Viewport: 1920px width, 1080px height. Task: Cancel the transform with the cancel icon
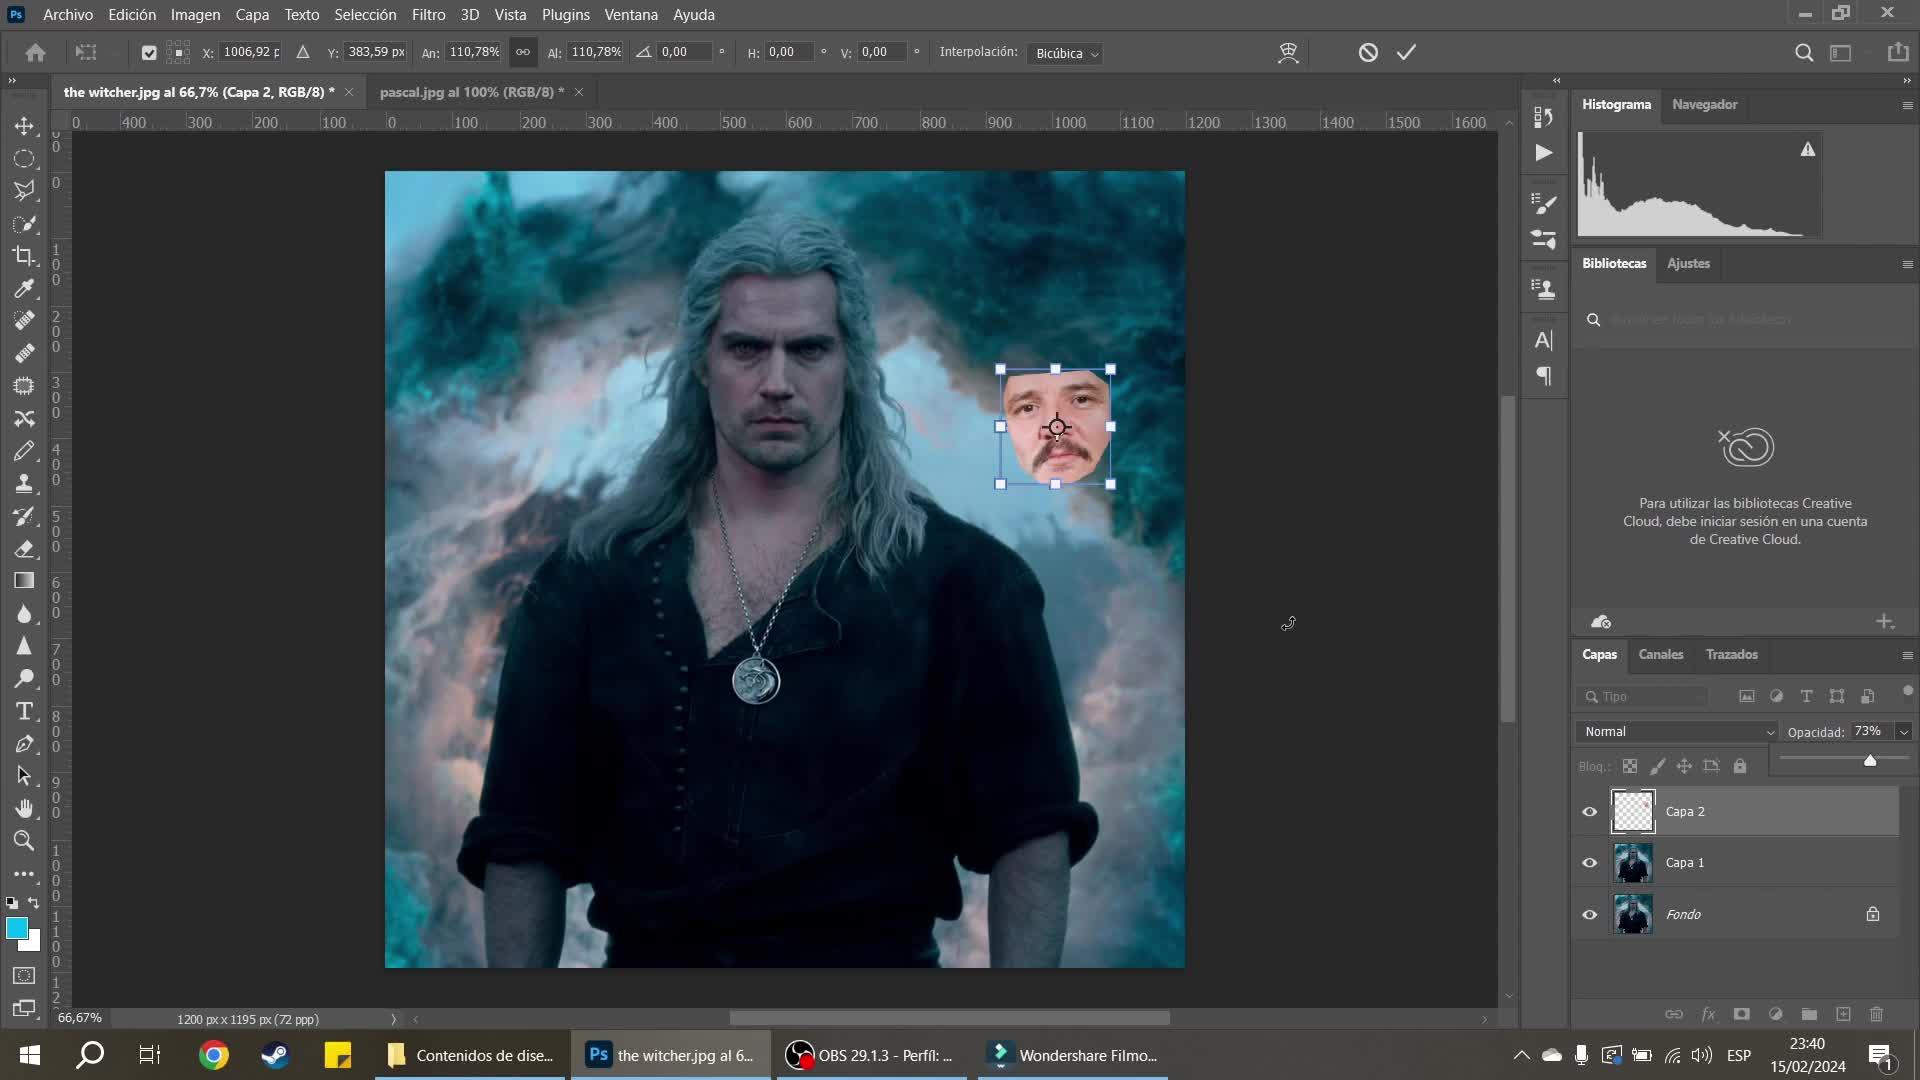coord(1368,53)
